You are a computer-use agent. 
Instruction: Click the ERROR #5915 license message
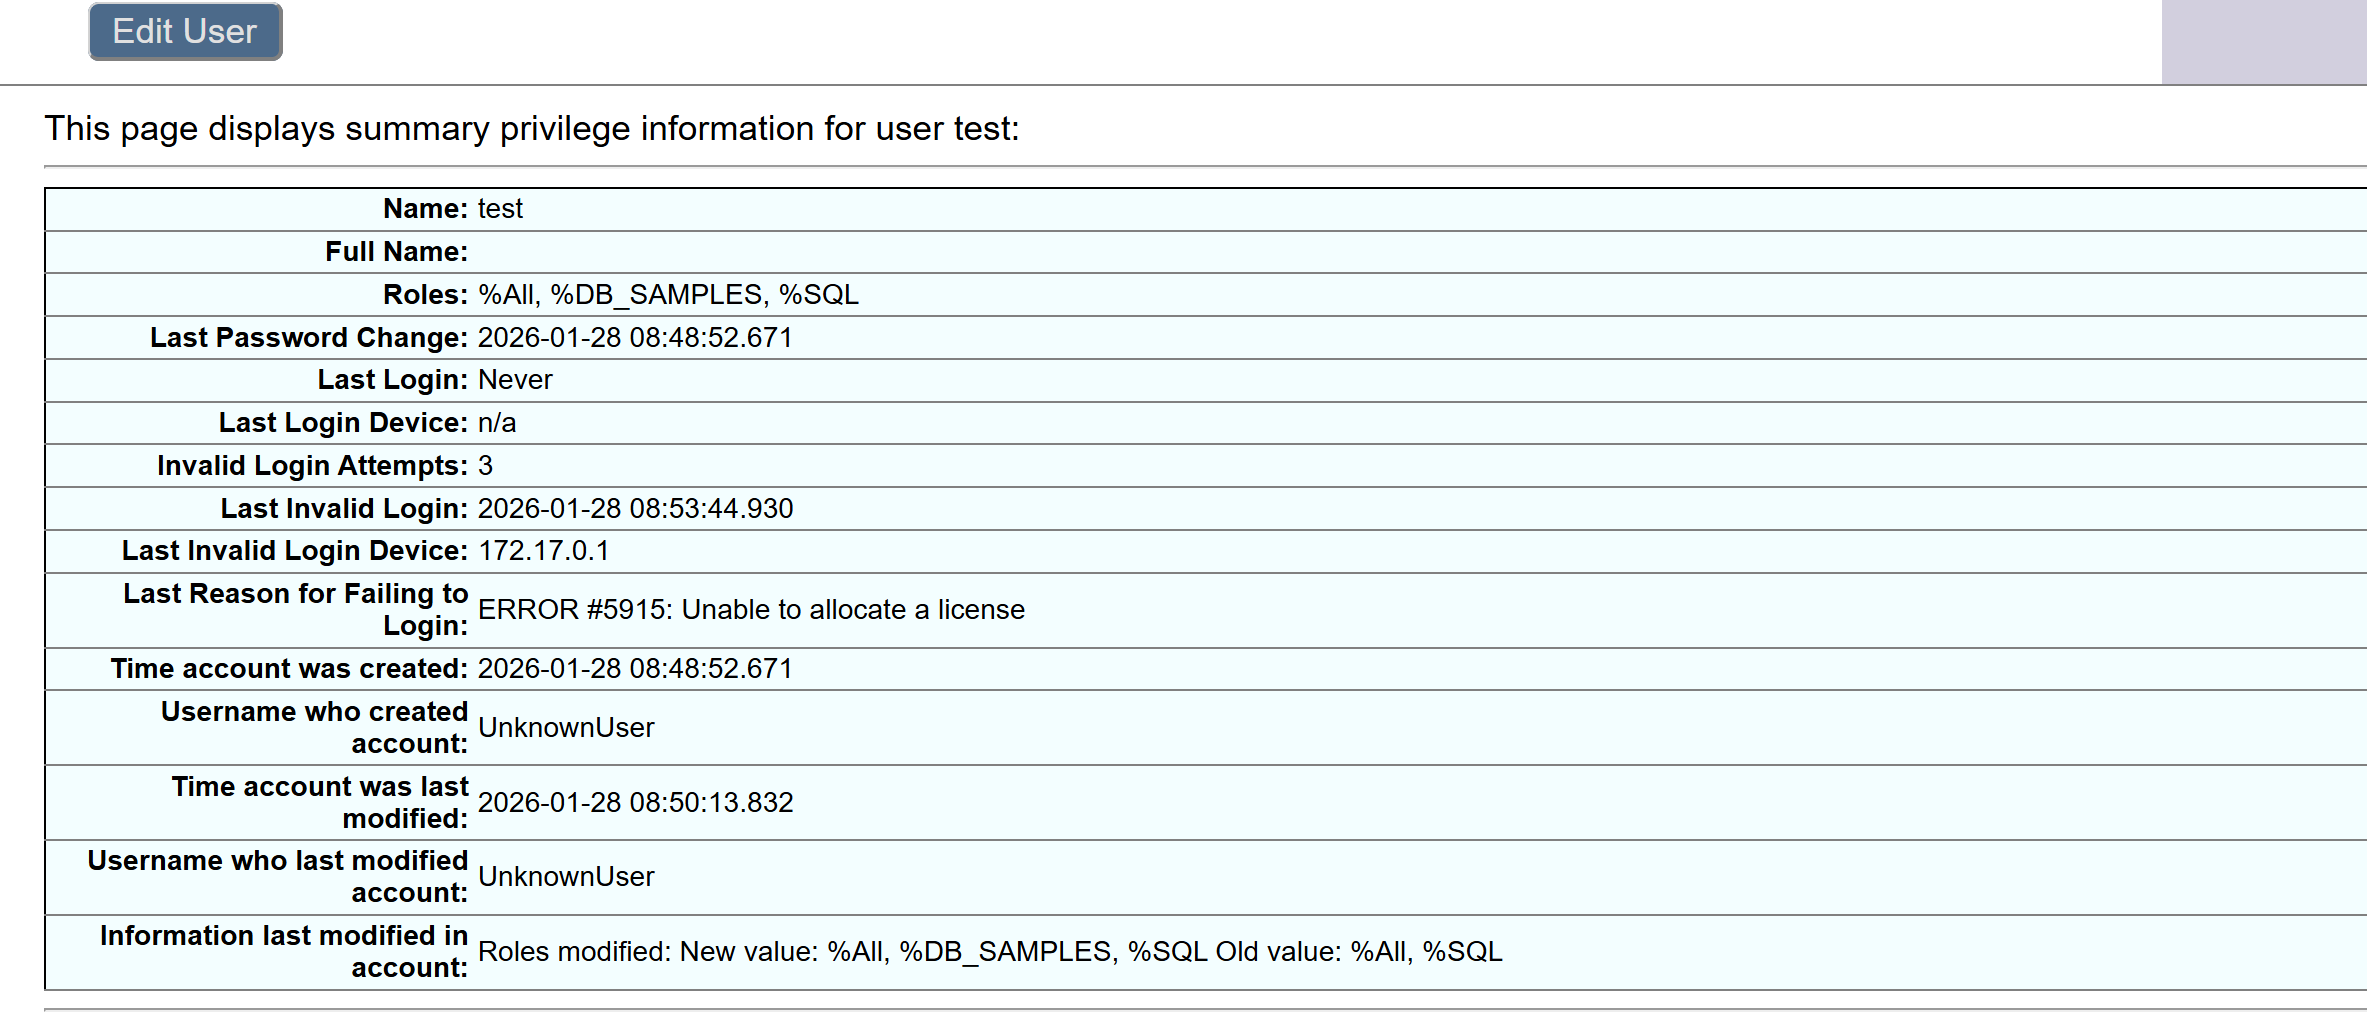pos(751,610)
